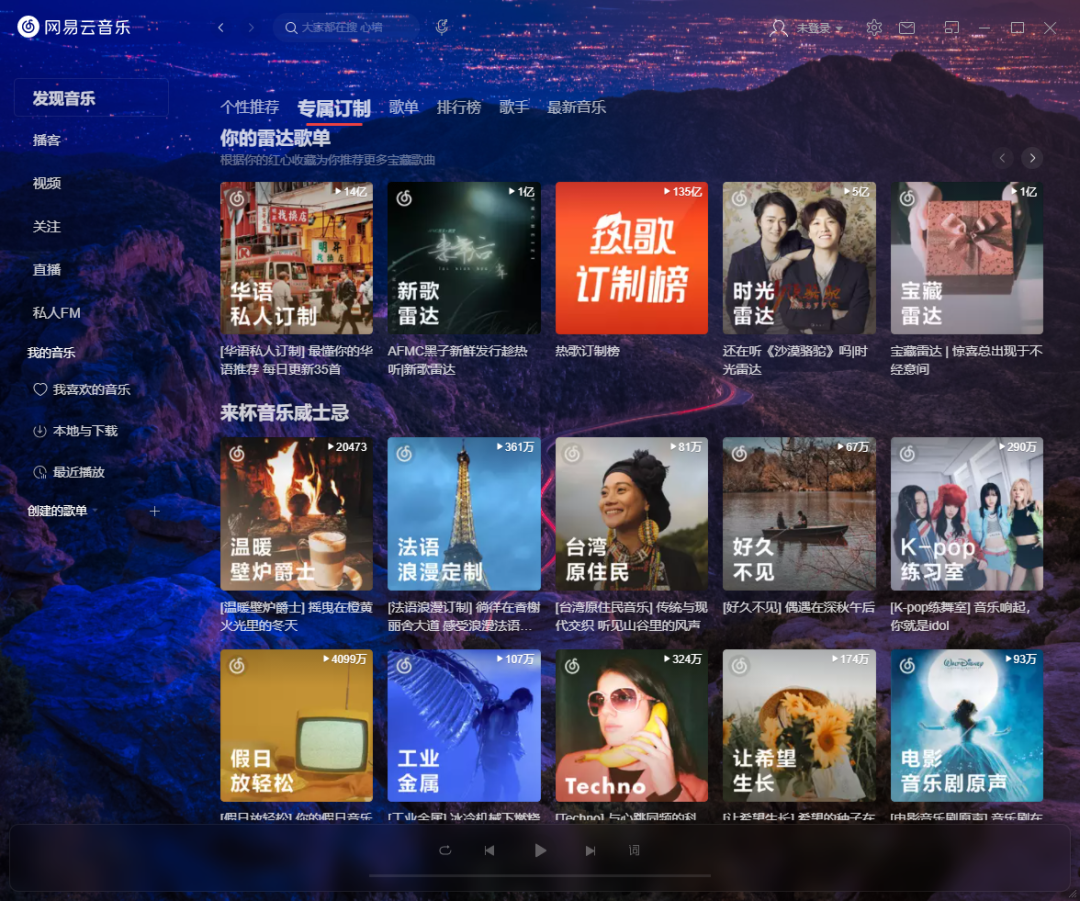Skip to the previous track
The width and height of the screenshot is (1080, 901).
click(489, 850)
